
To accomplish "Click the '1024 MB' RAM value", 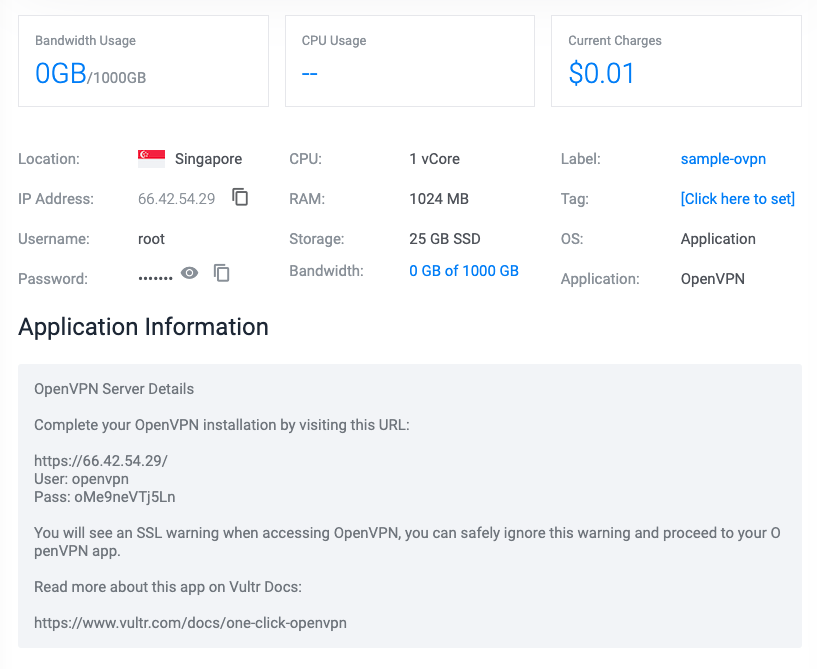I will click(439, 199).
